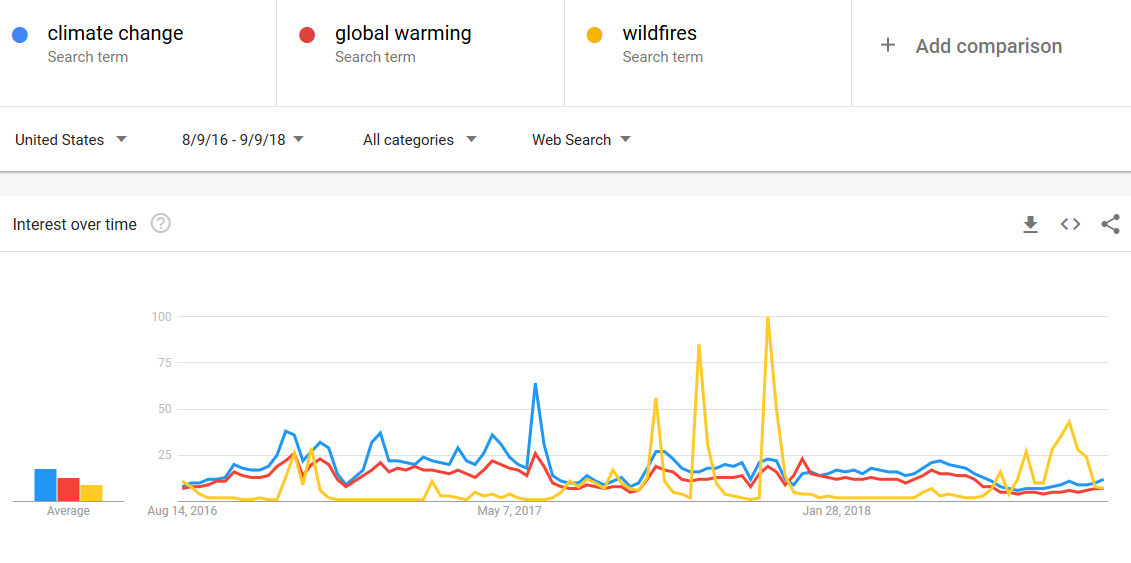This screenshot has height=563, width=1131.
Task: Click the blue climate change color dot
Action: point(20,36)
